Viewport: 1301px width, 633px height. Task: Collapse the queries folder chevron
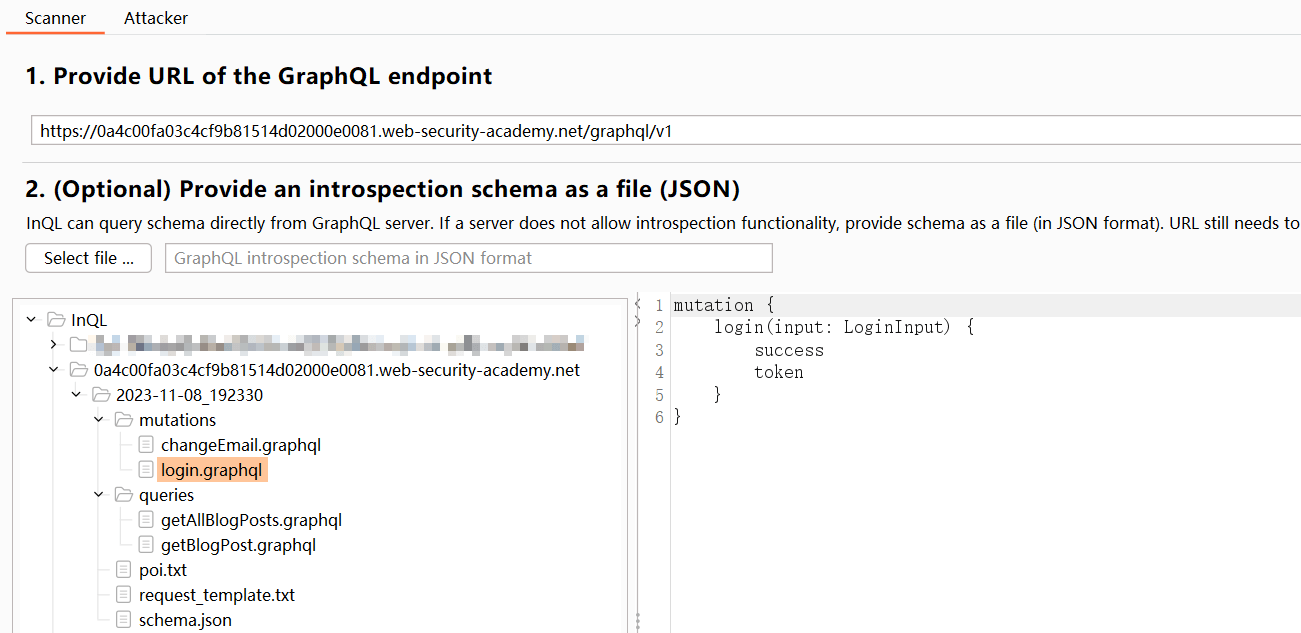click(99, 495)
